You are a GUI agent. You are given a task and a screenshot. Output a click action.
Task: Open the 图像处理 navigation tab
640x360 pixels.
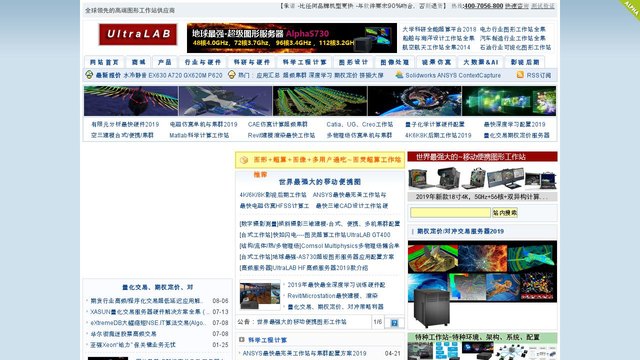pyautogui.click(x=395, y=62)
